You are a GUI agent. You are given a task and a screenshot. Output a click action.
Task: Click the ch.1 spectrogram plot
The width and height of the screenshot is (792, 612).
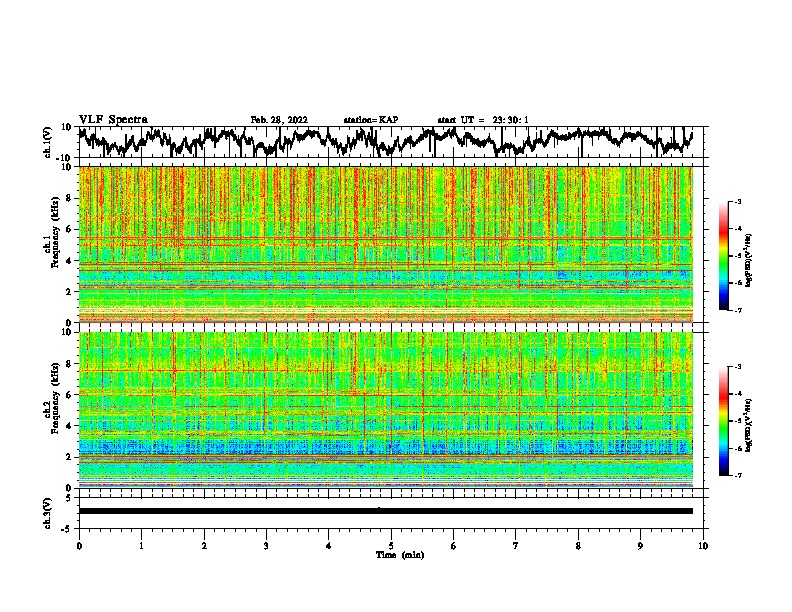pos(386,244)
